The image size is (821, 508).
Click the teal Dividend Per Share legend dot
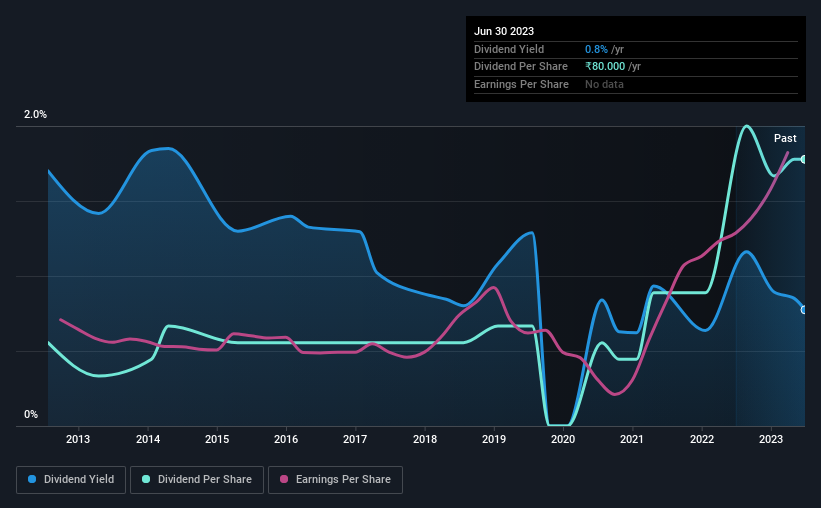coord(146,479)
